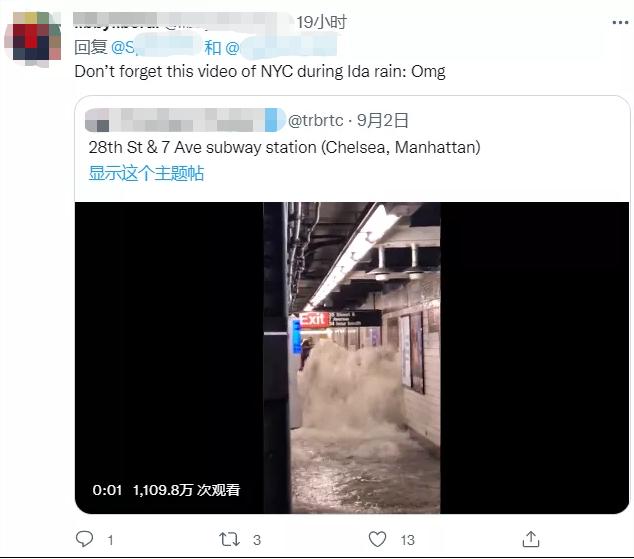634x559 pixels.
Task: Click the @trbrtc handle
Action: pos(315,120)
